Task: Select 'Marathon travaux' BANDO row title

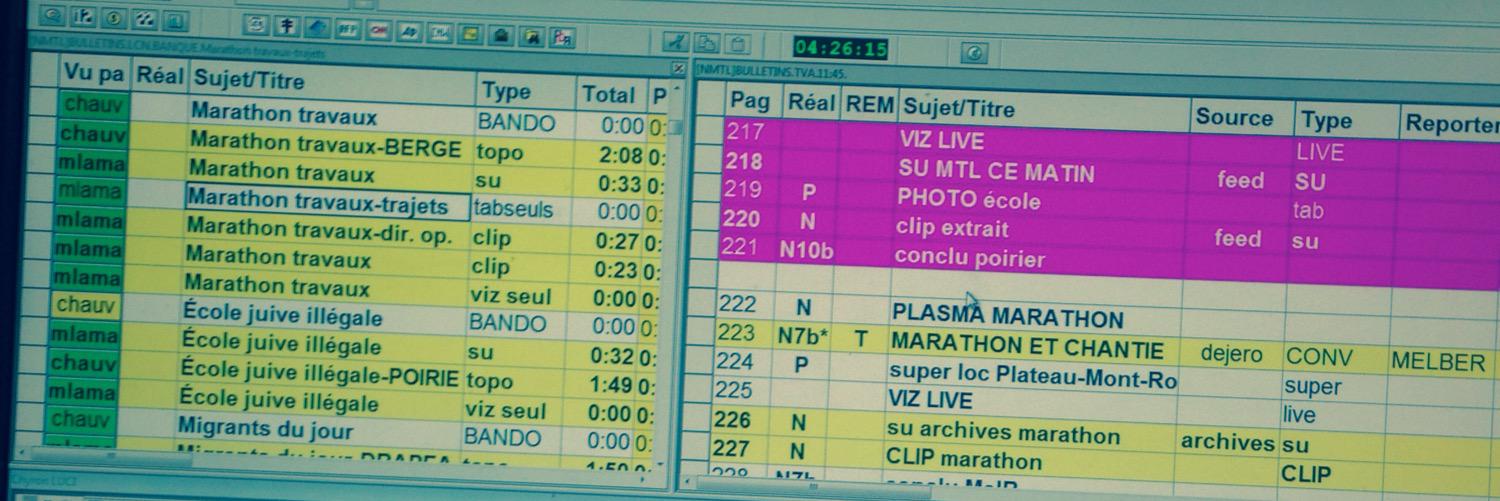Action: tap(284, 113)
